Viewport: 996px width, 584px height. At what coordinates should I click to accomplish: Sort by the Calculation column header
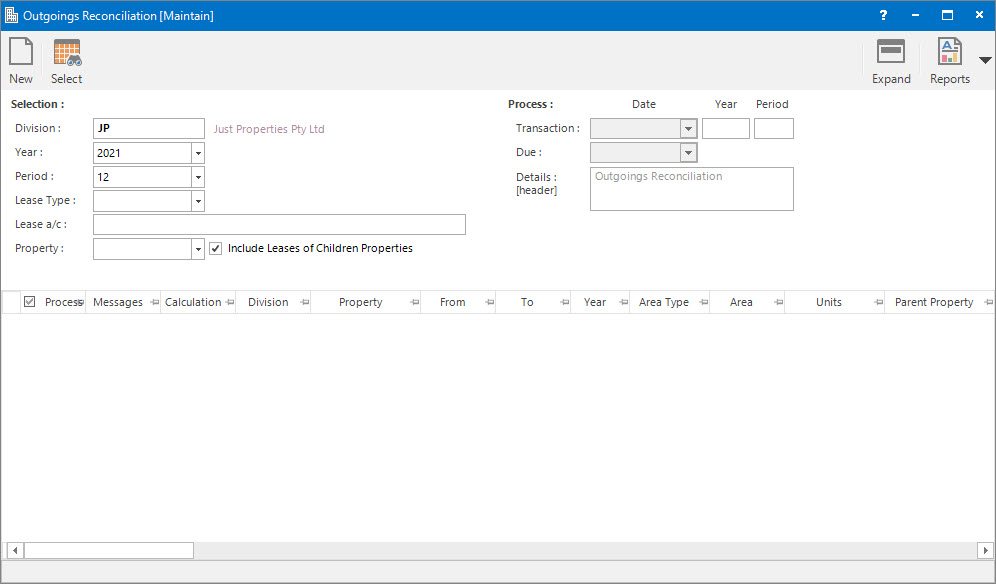click(193, 302)
